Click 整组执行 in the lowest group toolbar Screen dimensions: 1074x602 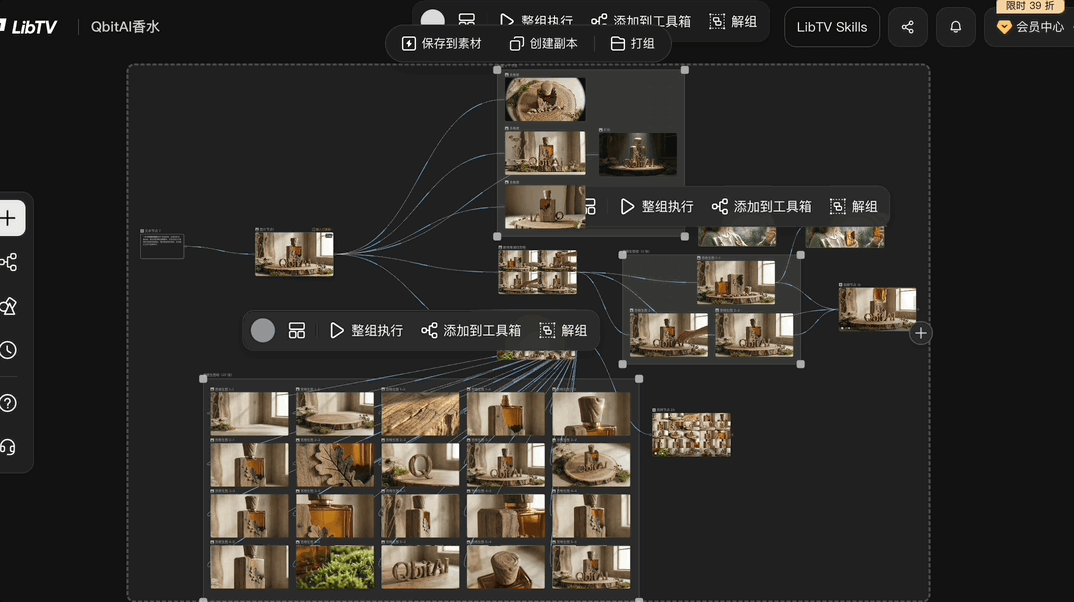(x=366, y=330)
